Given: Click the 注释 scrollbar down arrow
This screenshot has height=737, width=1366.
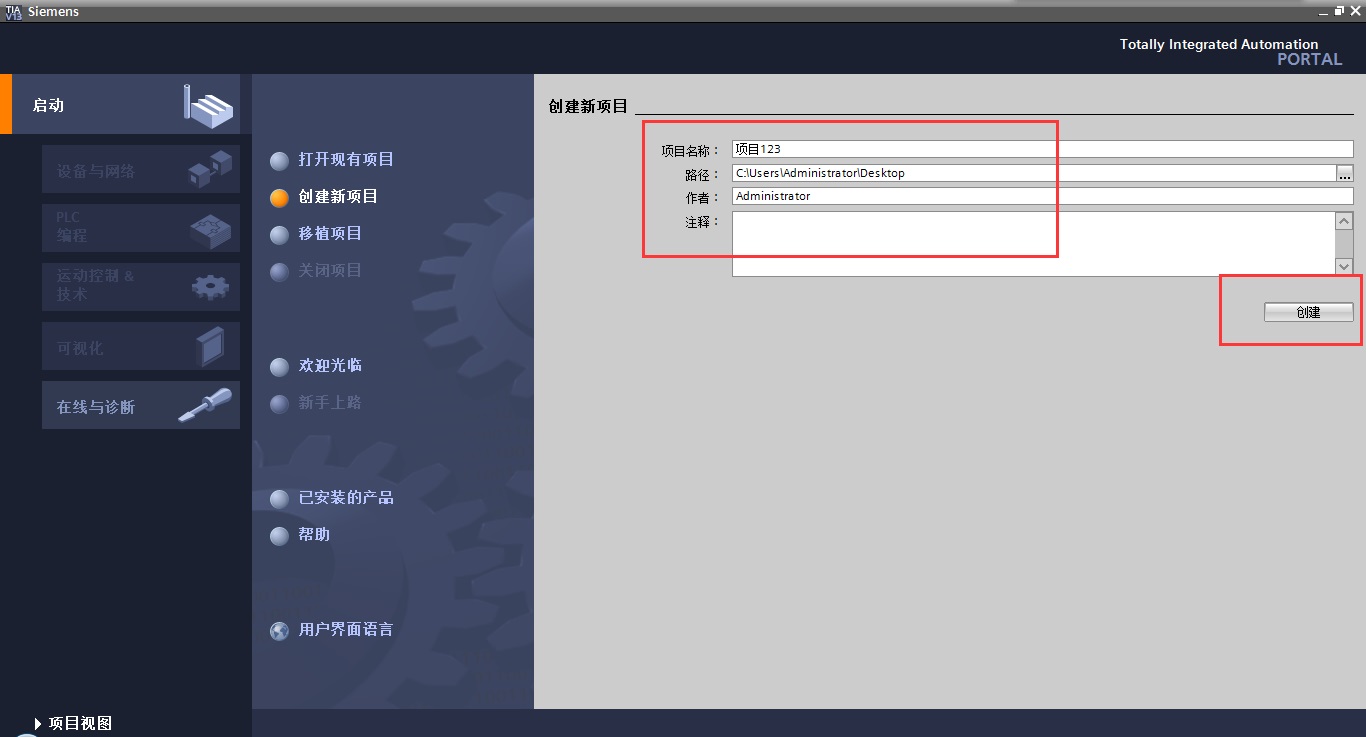Looking at the screenshot, I should click(1344, 266).
